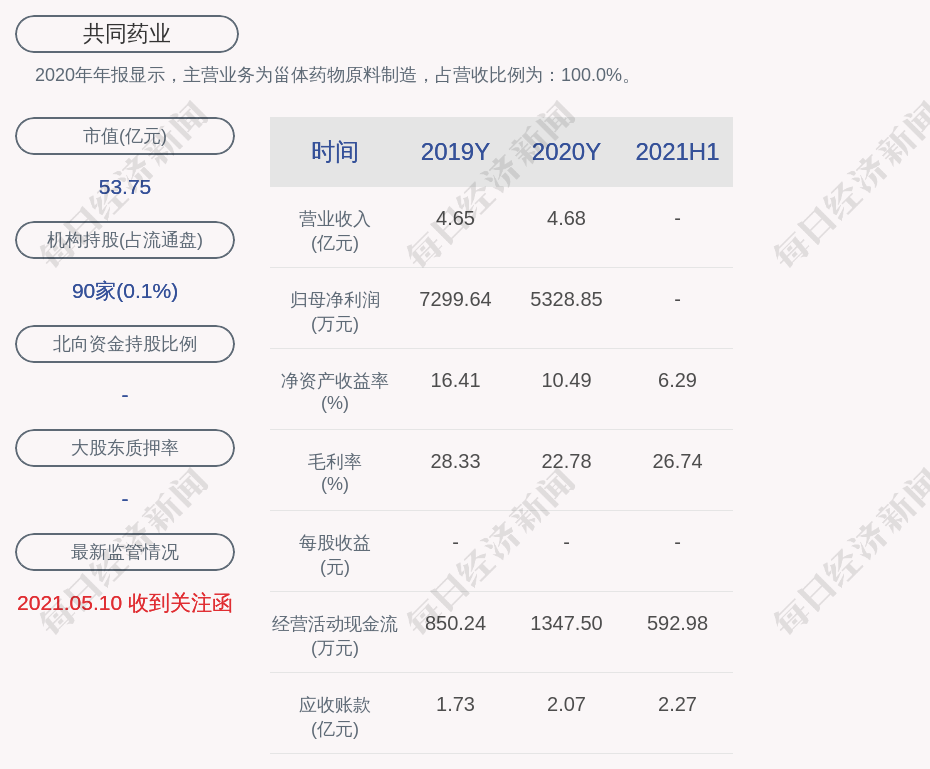Select the 市值(亿元) label pill
Screen dimensions: 930x769
click(125, 136)
